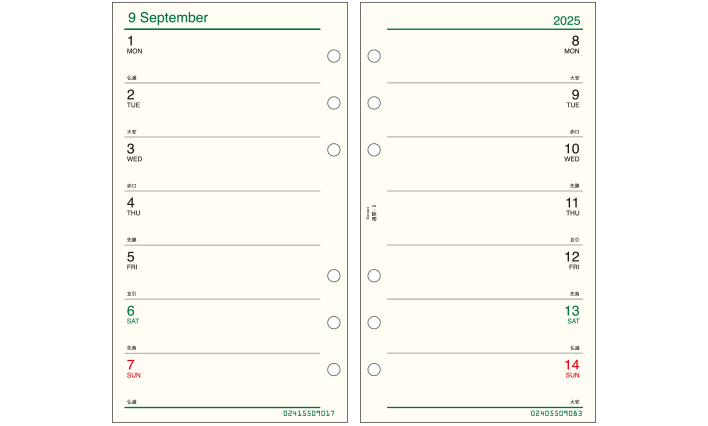Image resolution: width=708 pixels, height=426 pixels.
Task: Select the green 13 SAT entry
Action: tap(572, 314)
